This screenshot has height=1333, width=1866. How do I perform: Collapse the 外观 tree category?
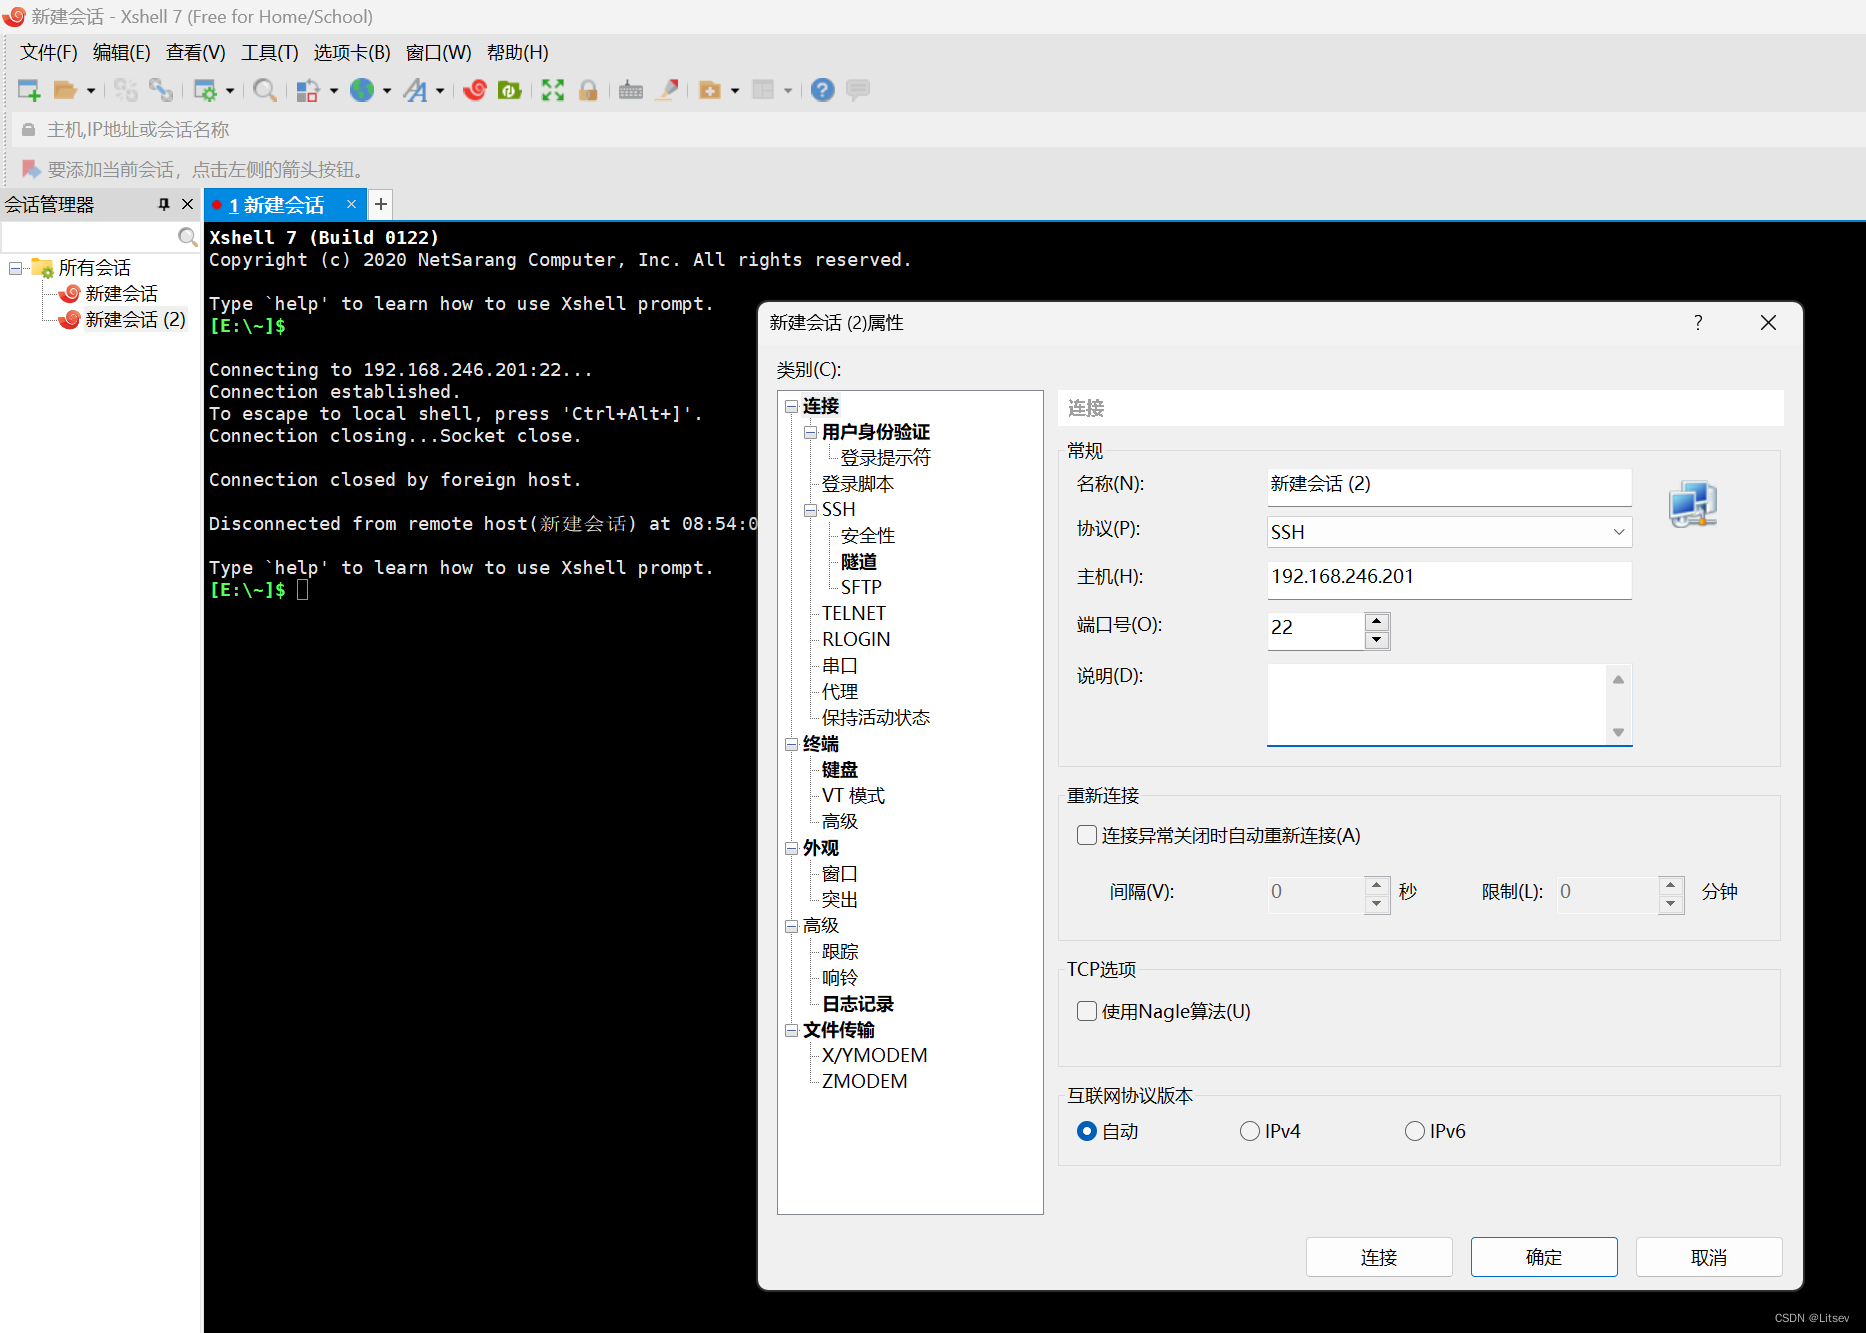[791, 848]
